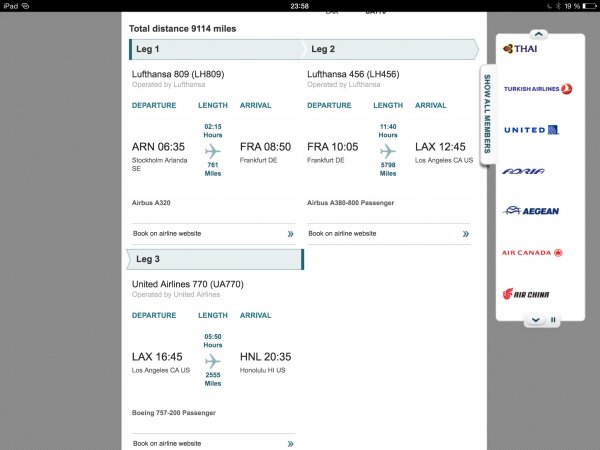Open the Show All Members side tab
The height and width of the screenshot is (450, 600).
point(487,111)
